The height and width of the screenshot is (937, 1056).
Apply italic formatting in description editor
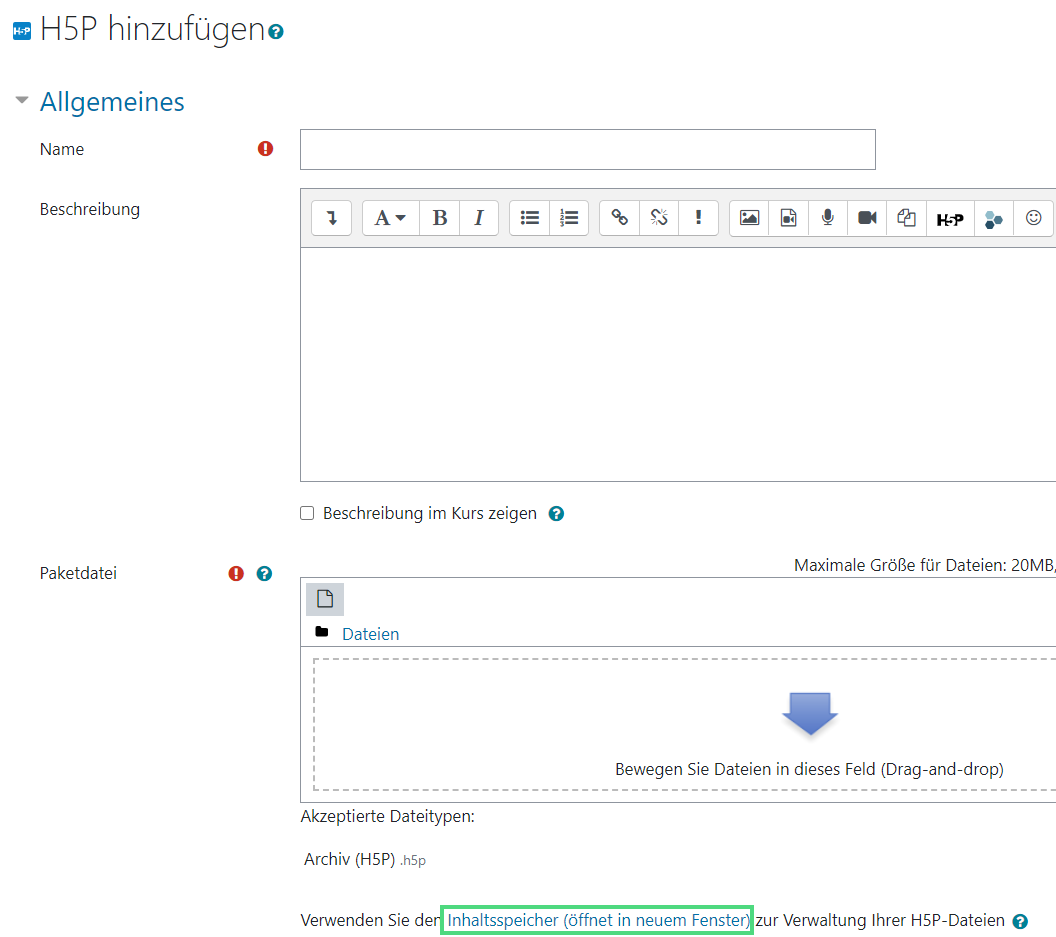click(479, 218)
